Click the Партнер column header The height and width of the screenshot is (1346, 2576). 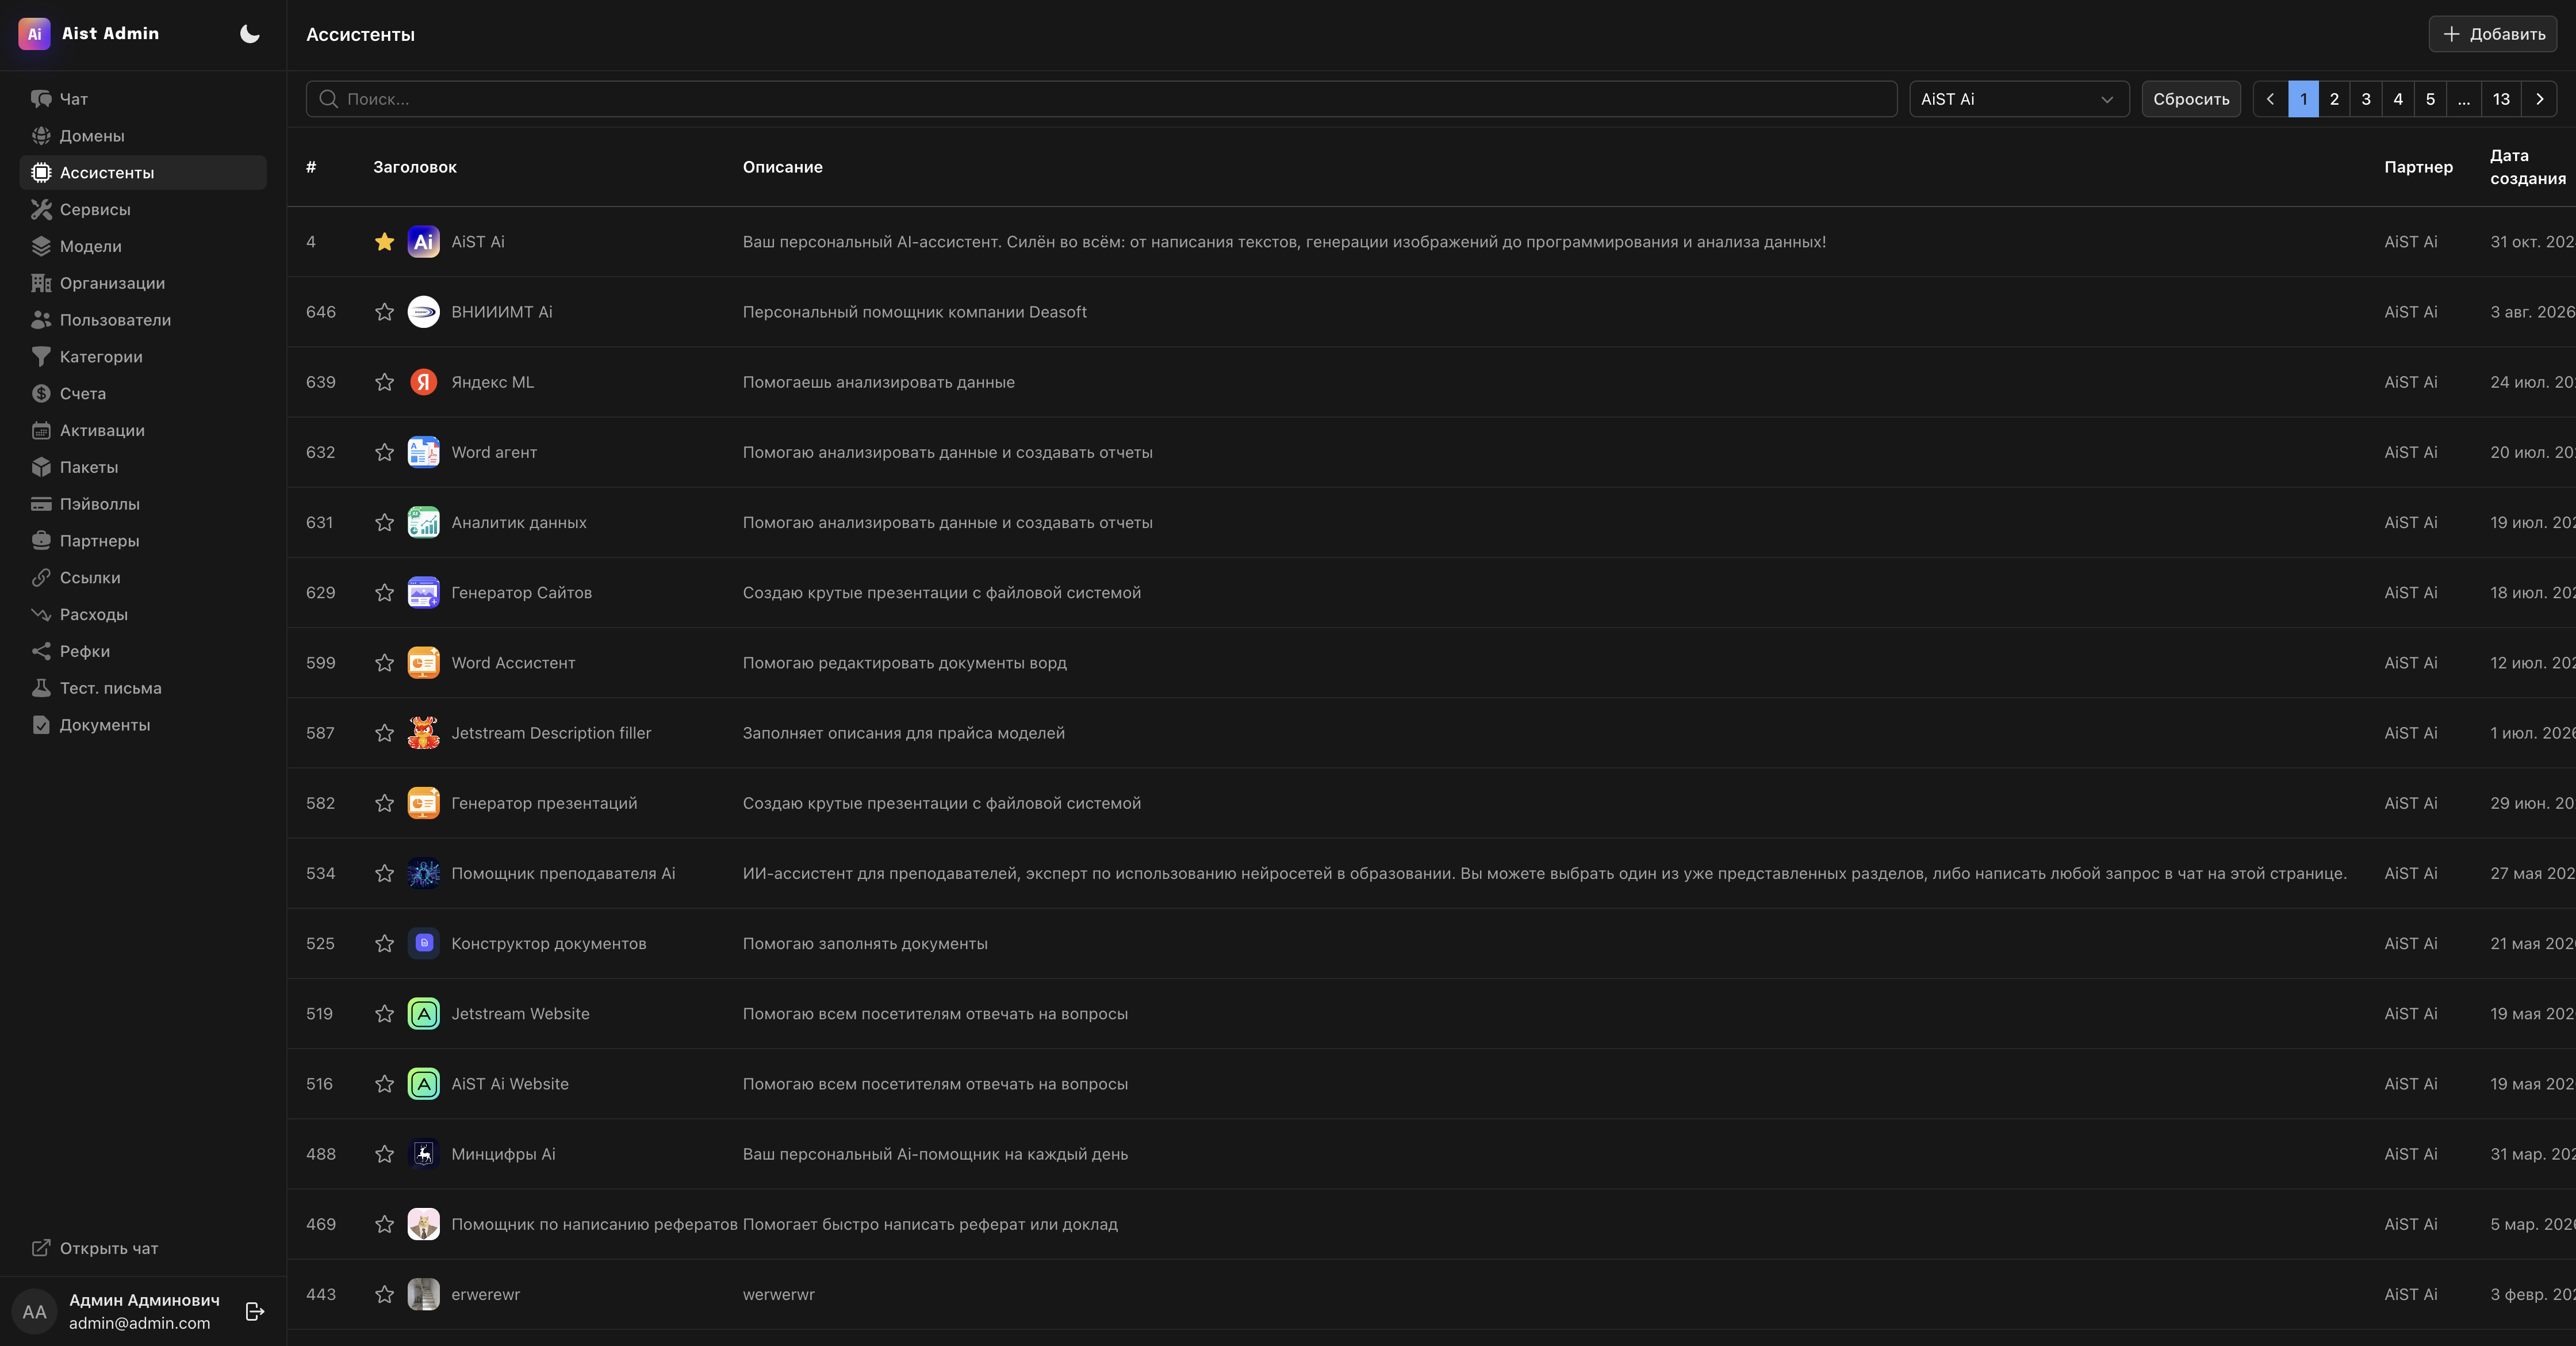coord(2418,167)
